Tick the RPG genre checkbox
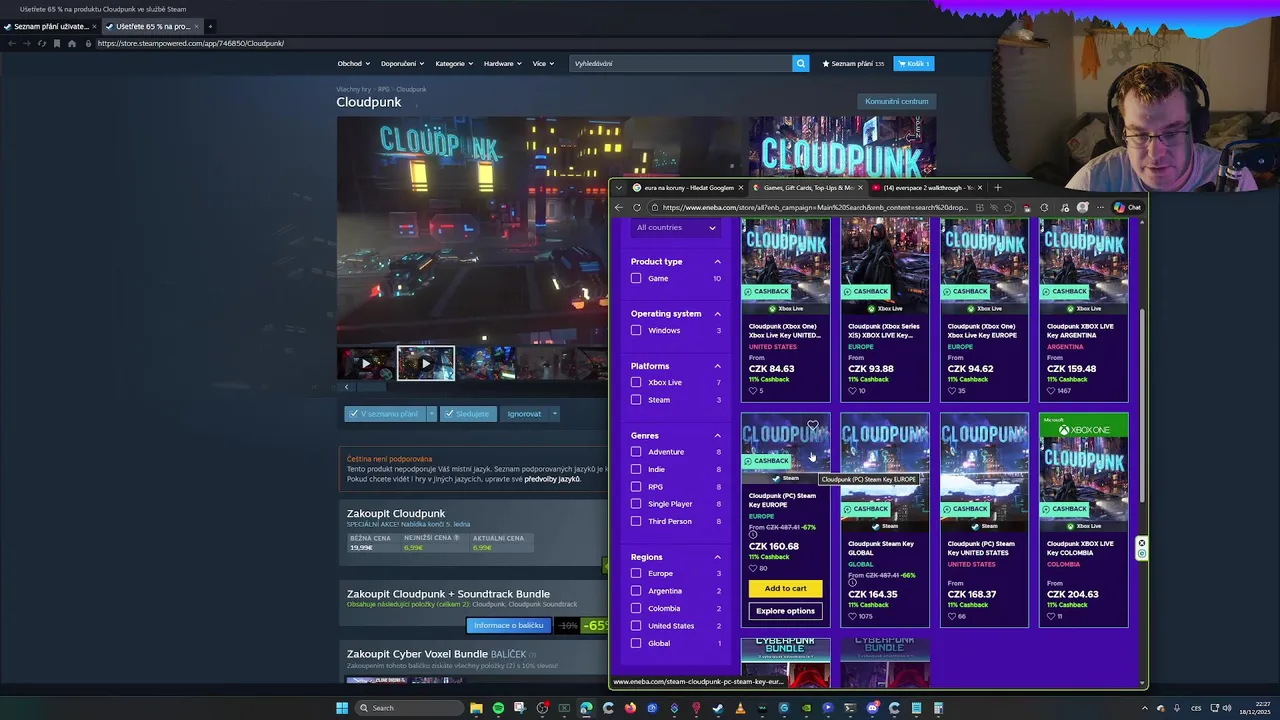Image resolution: width=1280 pixels, height=720 pixels. 636,487
